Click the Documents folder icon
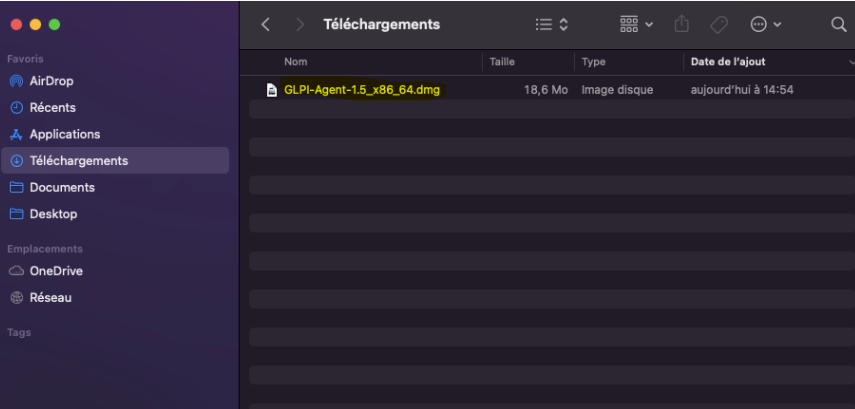The height and width of the screenshot is (409, 855). pos(17,188)
